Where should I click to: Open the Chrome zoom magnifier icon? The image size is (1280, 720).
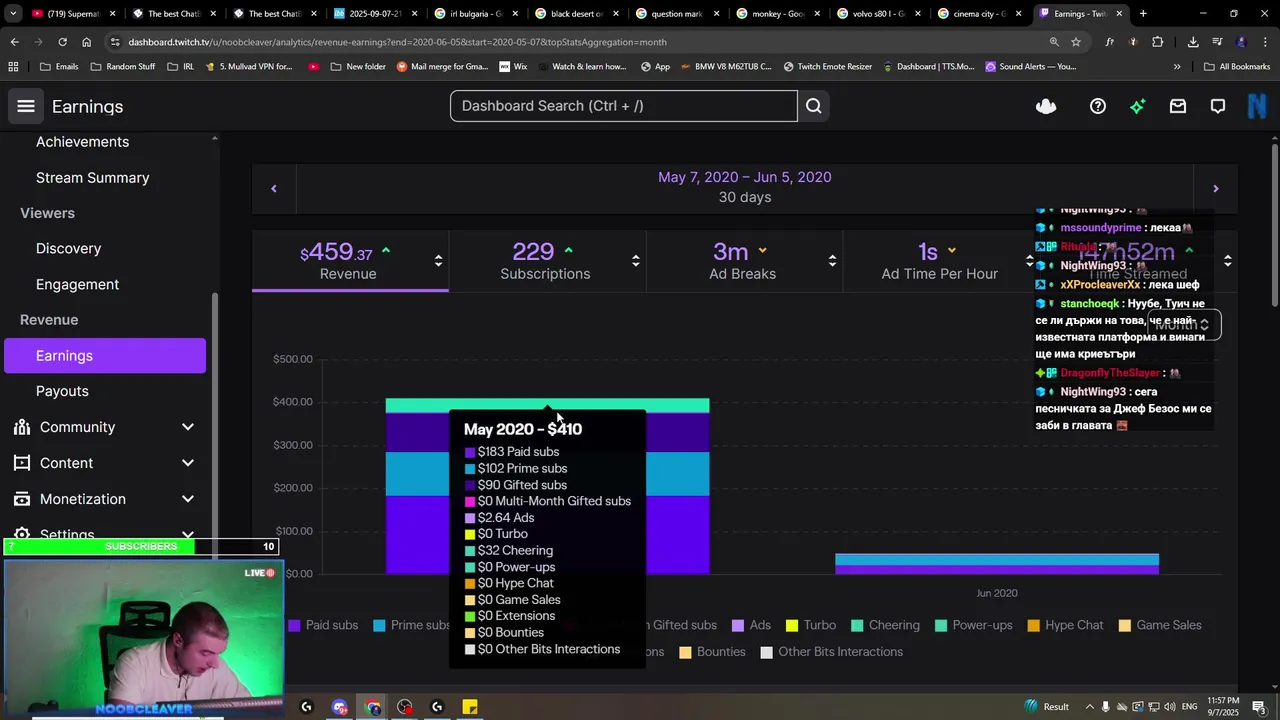pyautogui.click(x=1054, y=42)
